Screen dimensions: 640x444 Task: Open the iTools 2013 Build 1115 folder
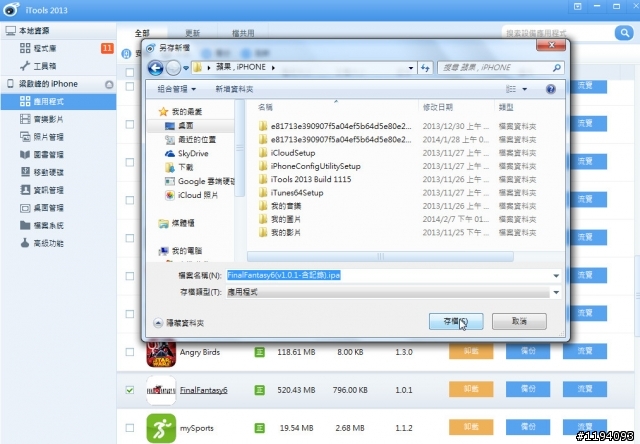coord(304,179)
